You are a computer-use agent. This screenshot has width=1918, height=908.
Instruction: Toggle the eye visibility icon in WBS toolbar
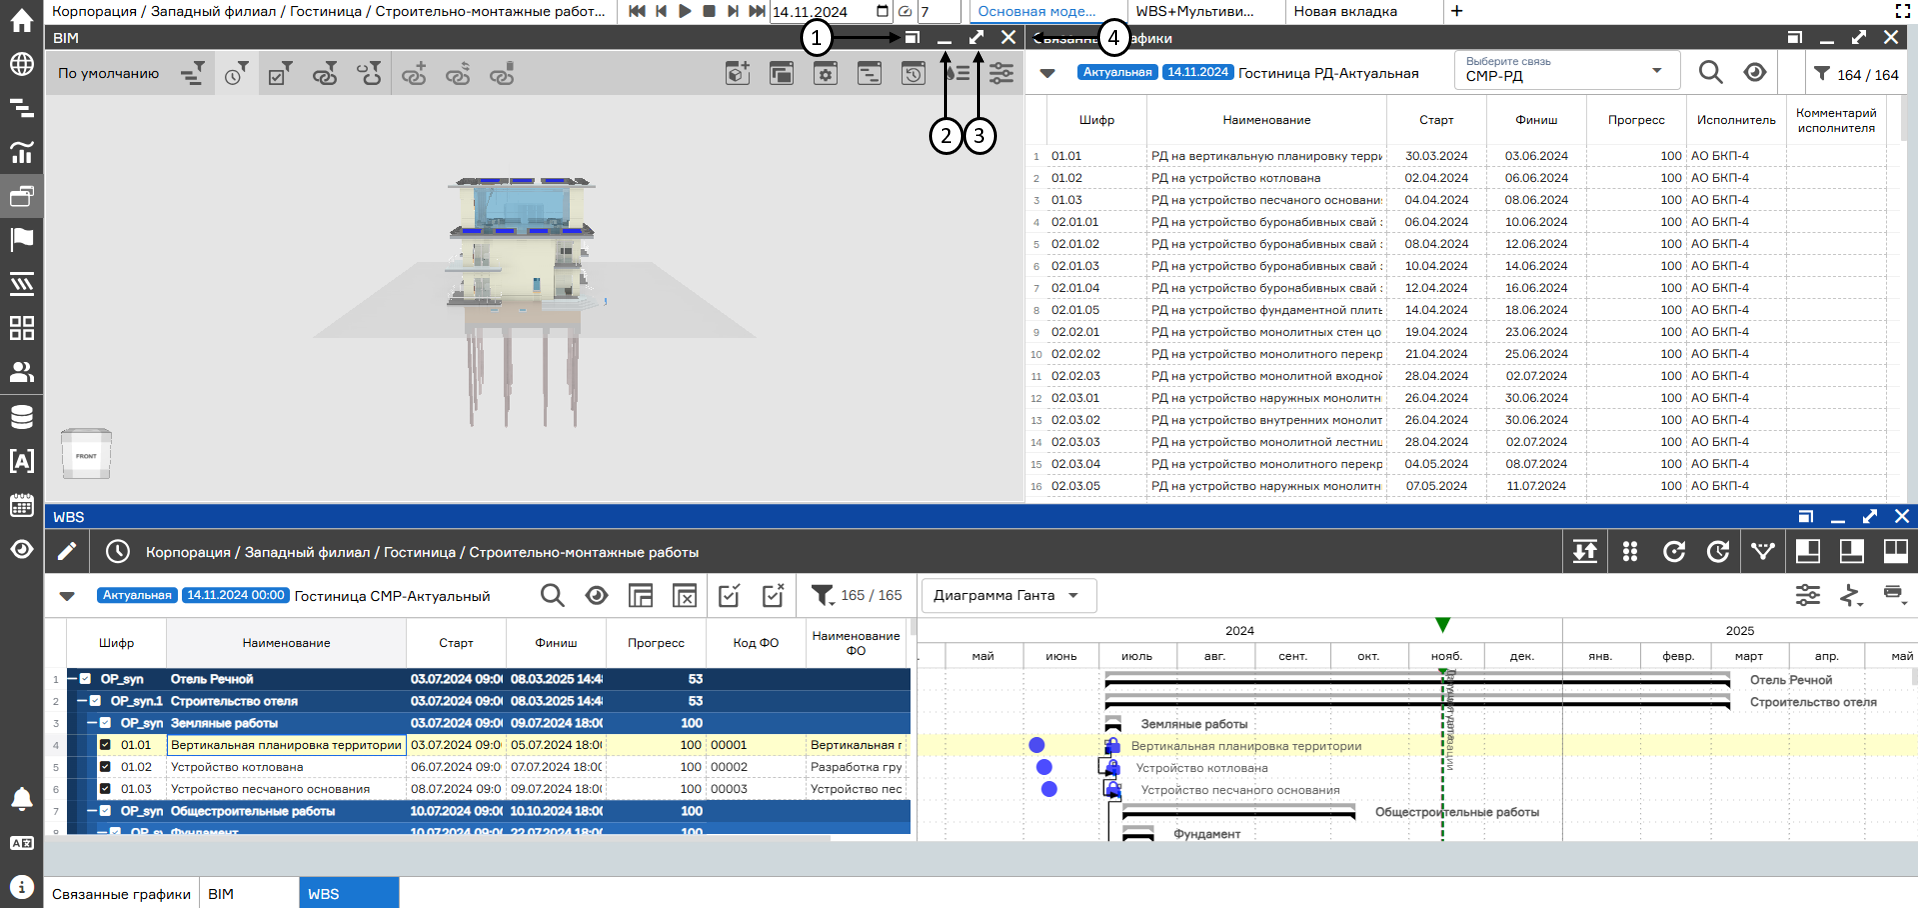(x=596, y=596)
